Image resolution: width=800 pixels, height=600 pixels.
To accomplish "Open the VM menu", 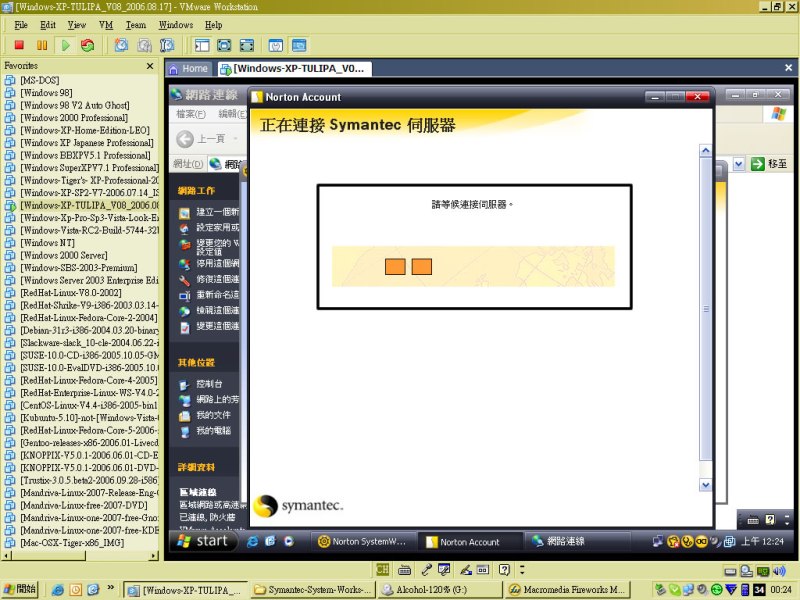I will pyautogui.click(x=106, y=25).
